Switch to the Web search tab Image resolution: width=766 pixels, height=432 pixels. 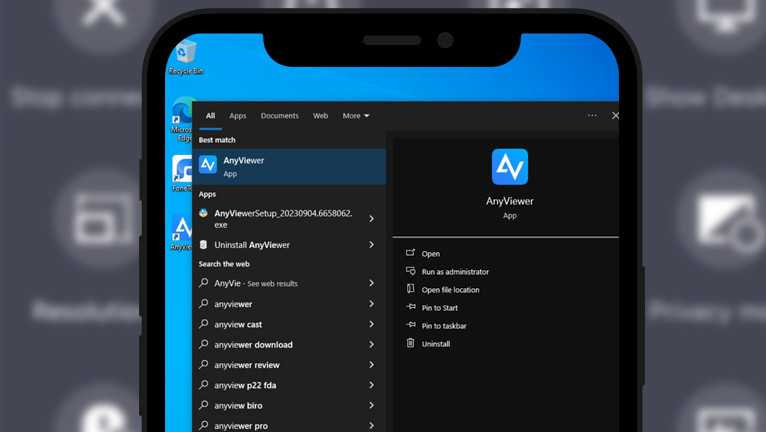[320, 116]
